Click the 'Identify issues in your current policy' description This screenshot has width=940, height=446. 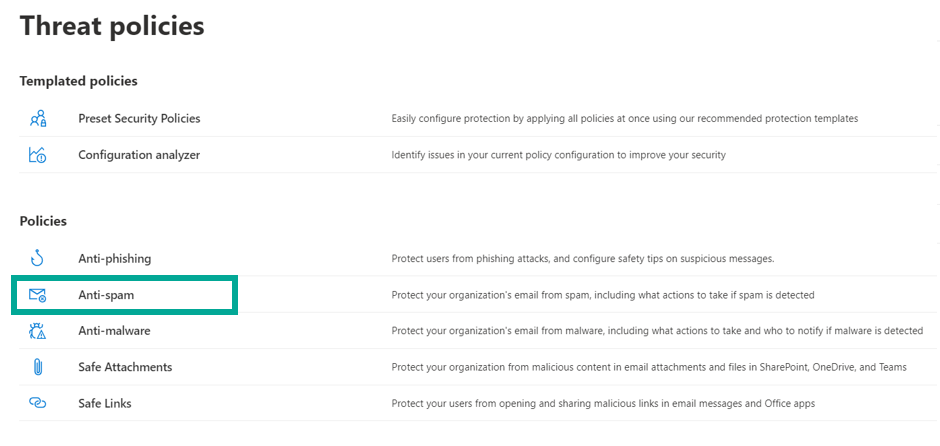click(x=558, y=155)
